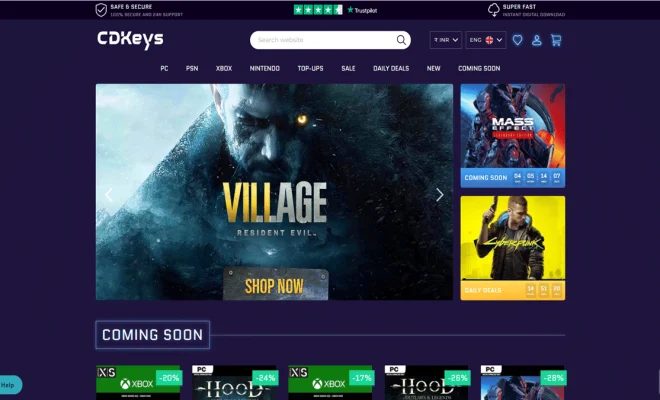Open the Xbox product with -17% badge

[330, 382]
